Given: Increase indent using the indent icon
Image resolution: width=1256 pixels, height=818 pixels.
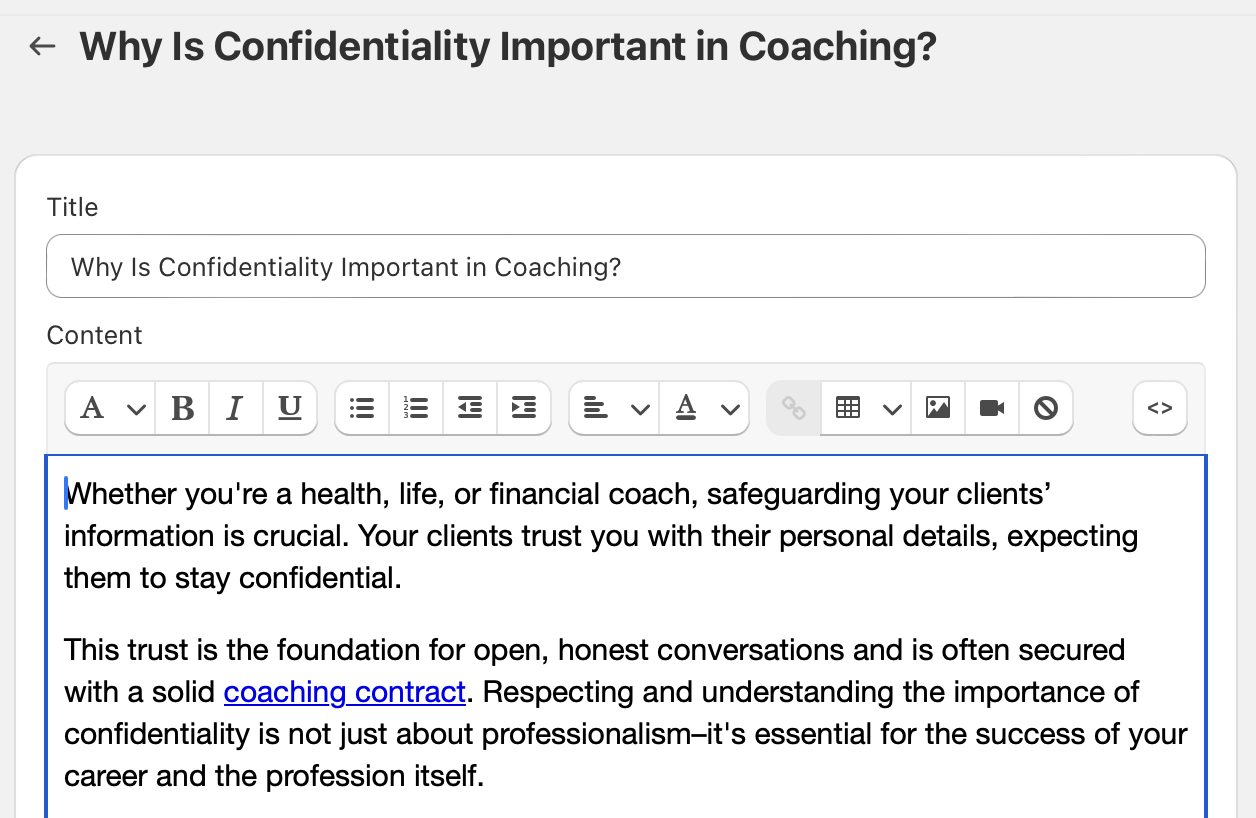Looking at the screenshot, I should pyautogui.click(x=524, y=408).
